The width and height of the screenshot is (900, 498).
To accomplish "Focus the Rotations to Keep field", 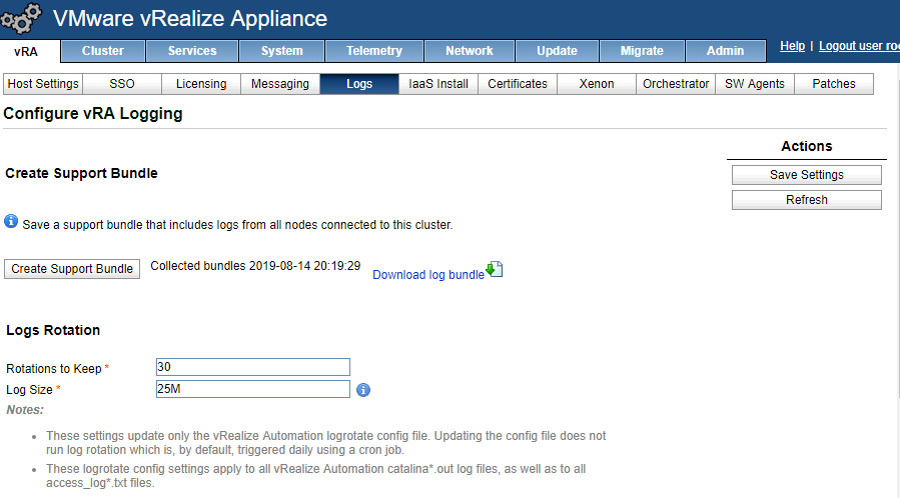I will 253,367.
